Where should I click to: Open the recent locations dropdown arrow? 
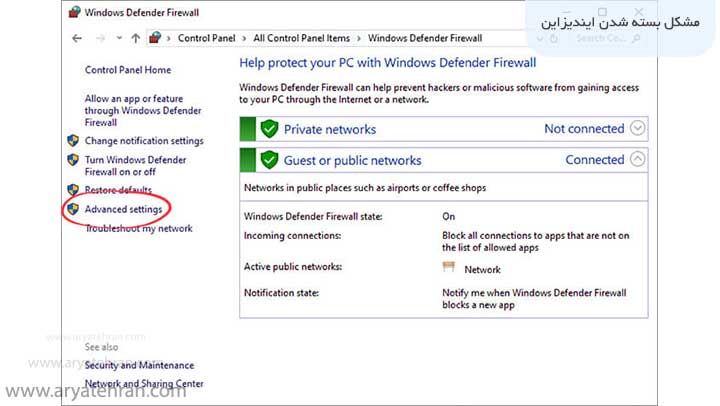(x=118, y=38)
